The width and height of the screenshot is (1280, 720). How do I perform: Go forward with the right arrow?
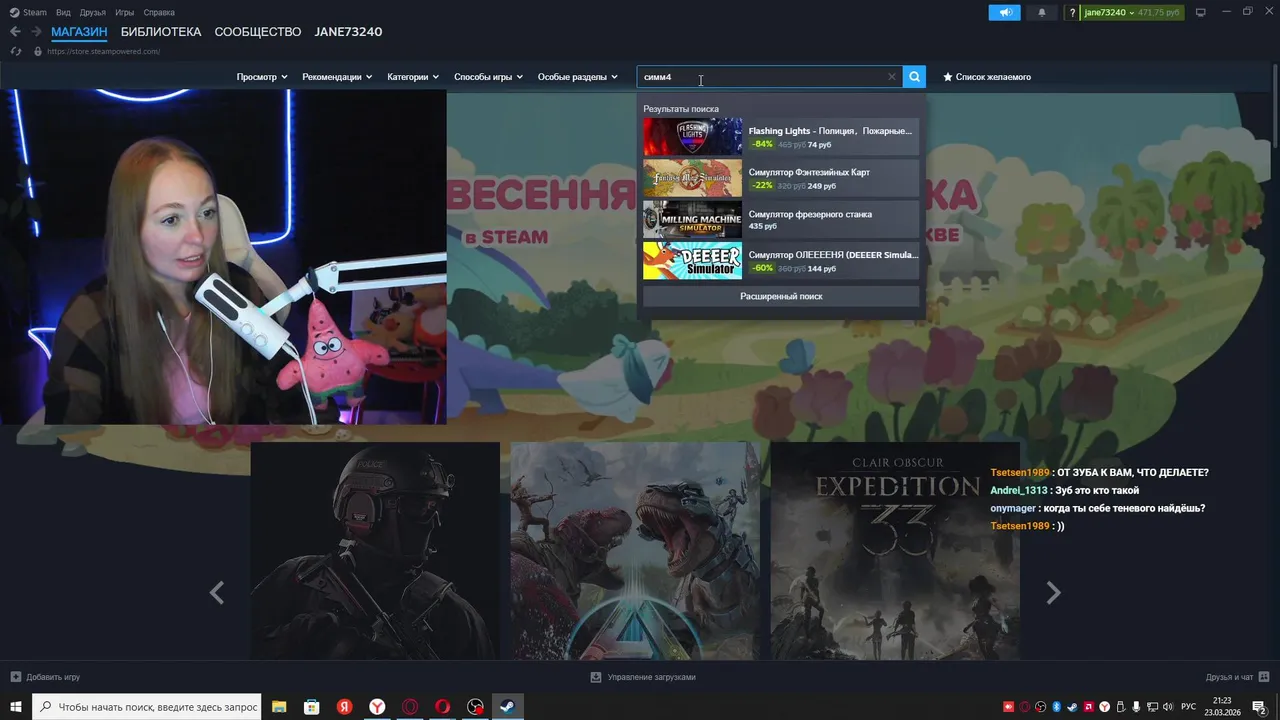pyautogui.click(x=36, y=32)
